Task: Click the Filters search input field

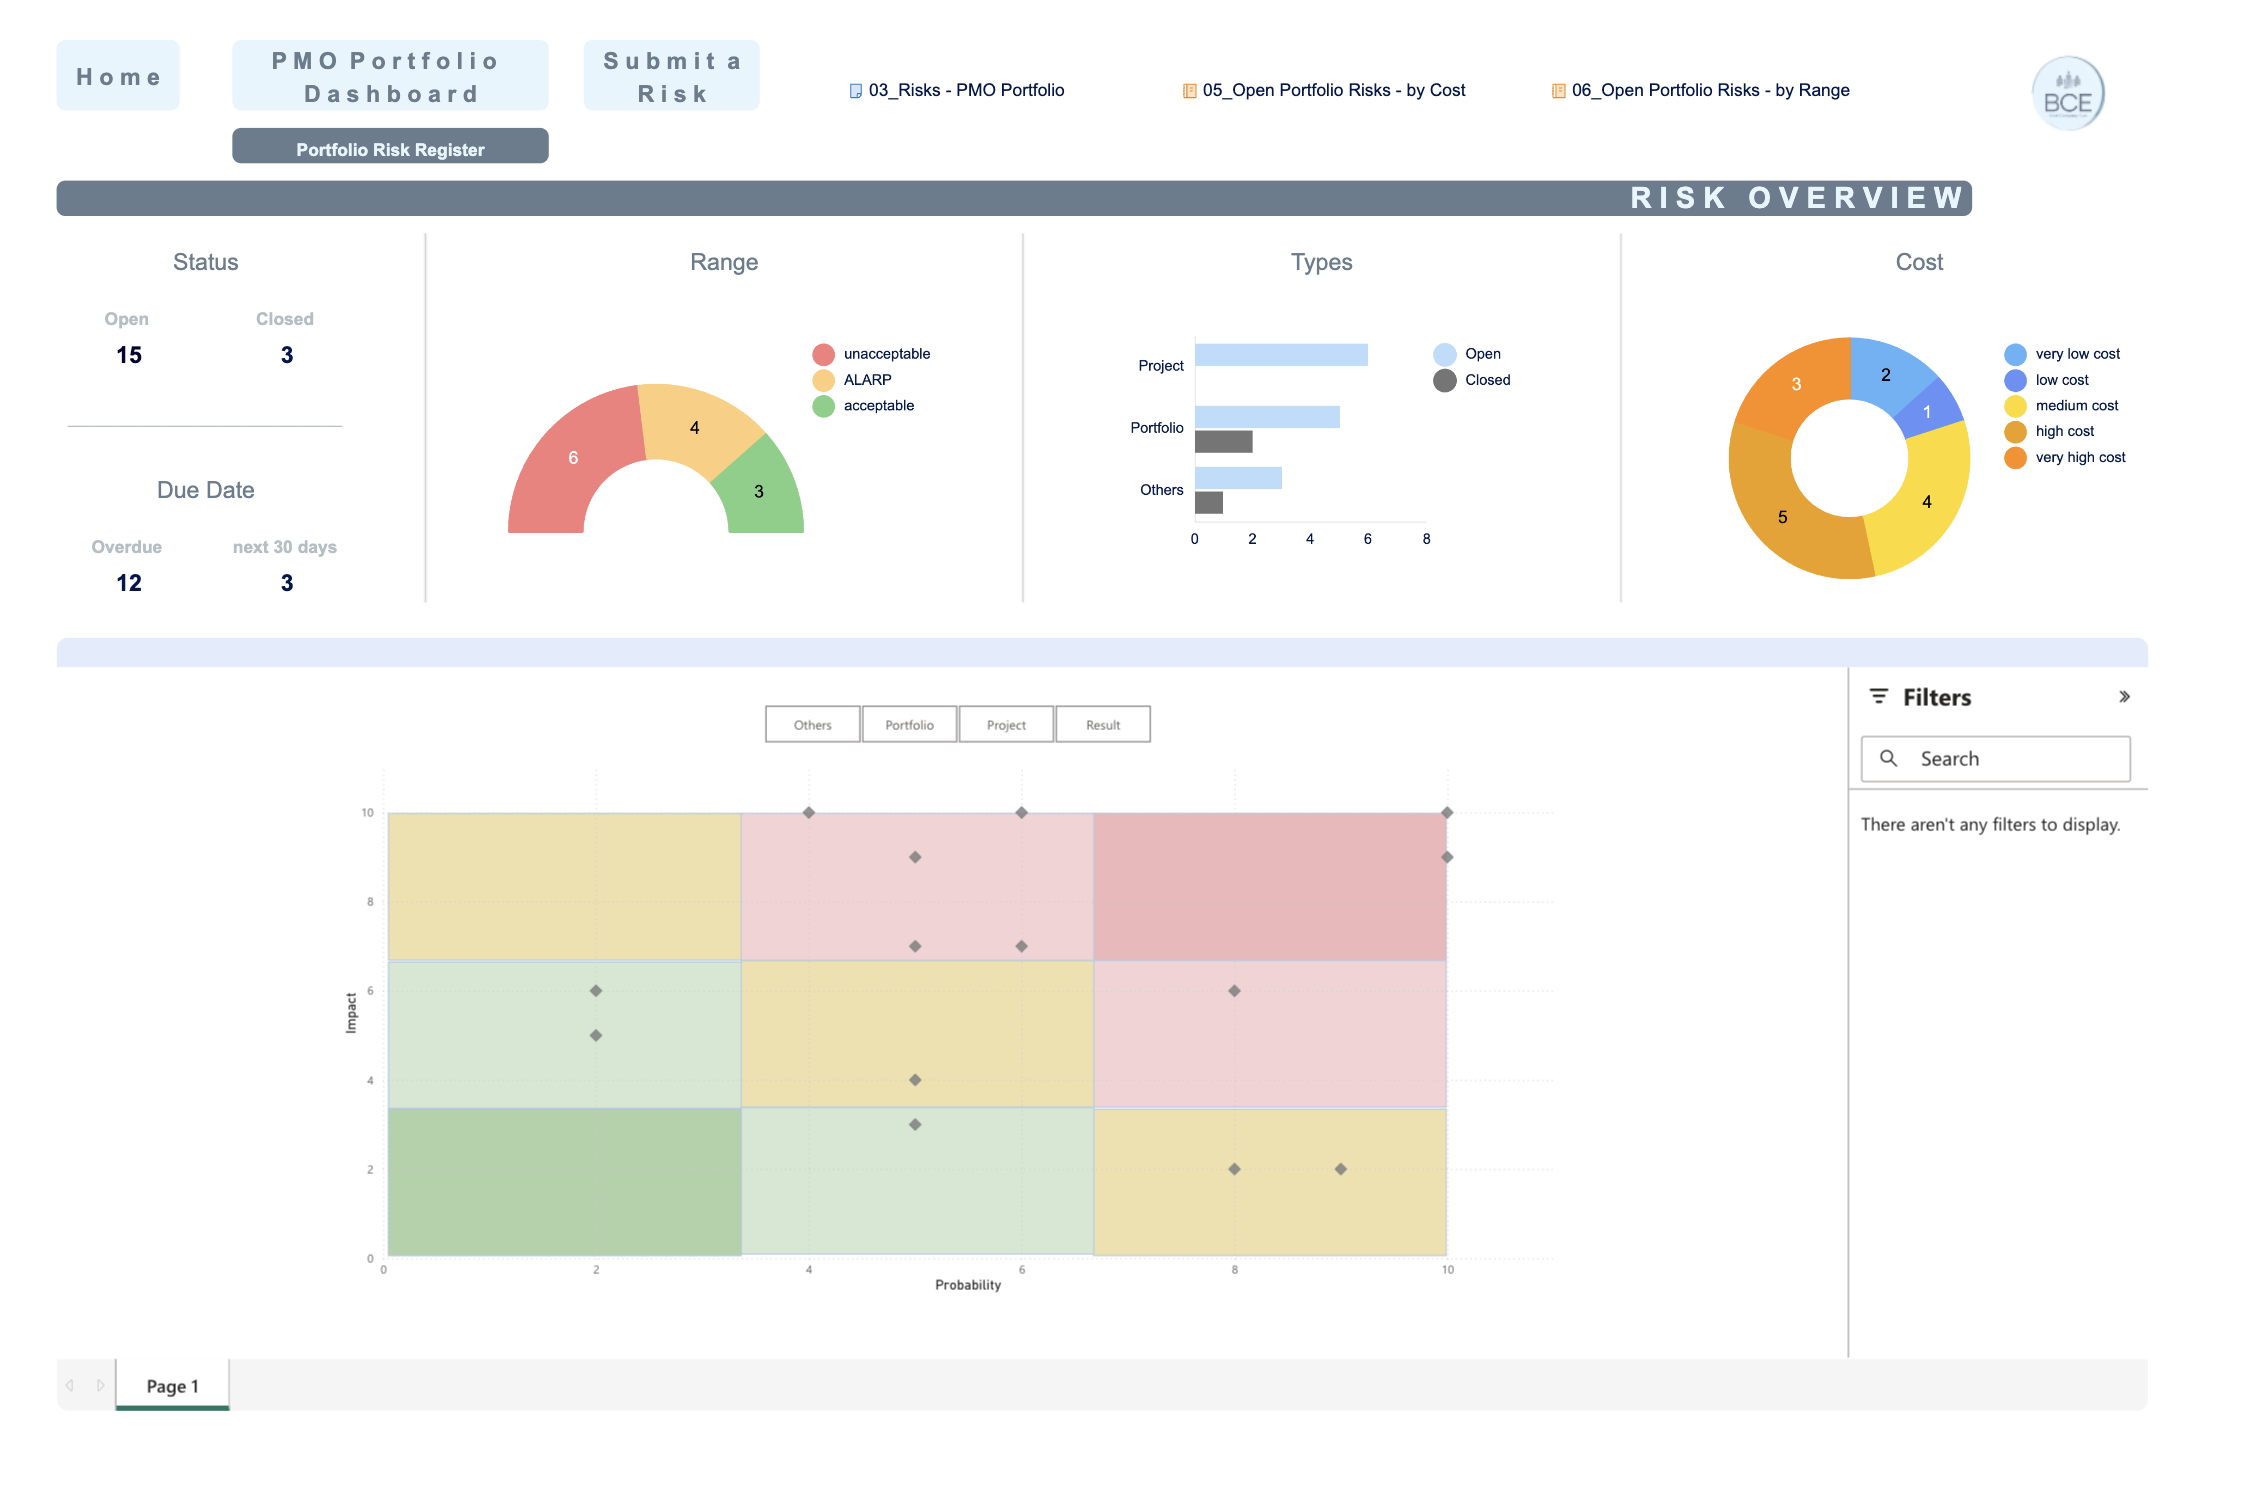Action: (x=1996, y=759)
